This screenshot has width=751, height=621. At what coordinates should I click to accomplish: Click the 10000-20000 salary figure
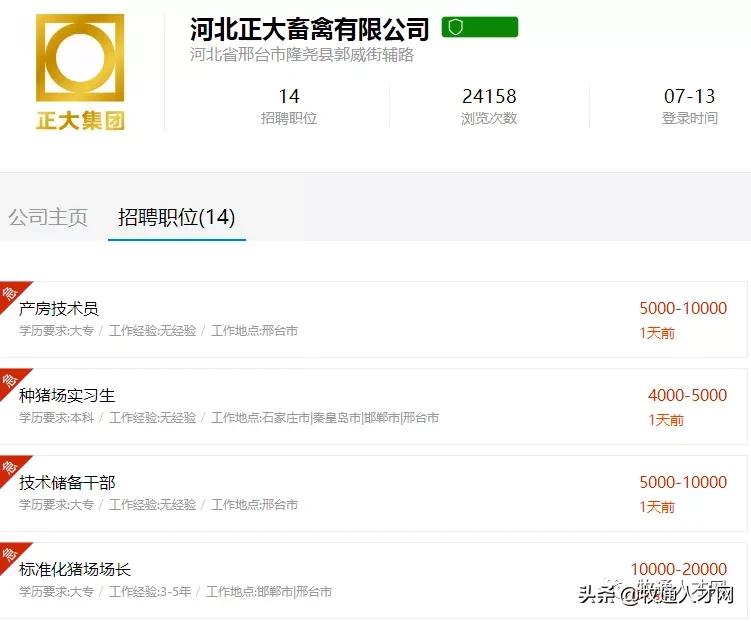(679, 569)
